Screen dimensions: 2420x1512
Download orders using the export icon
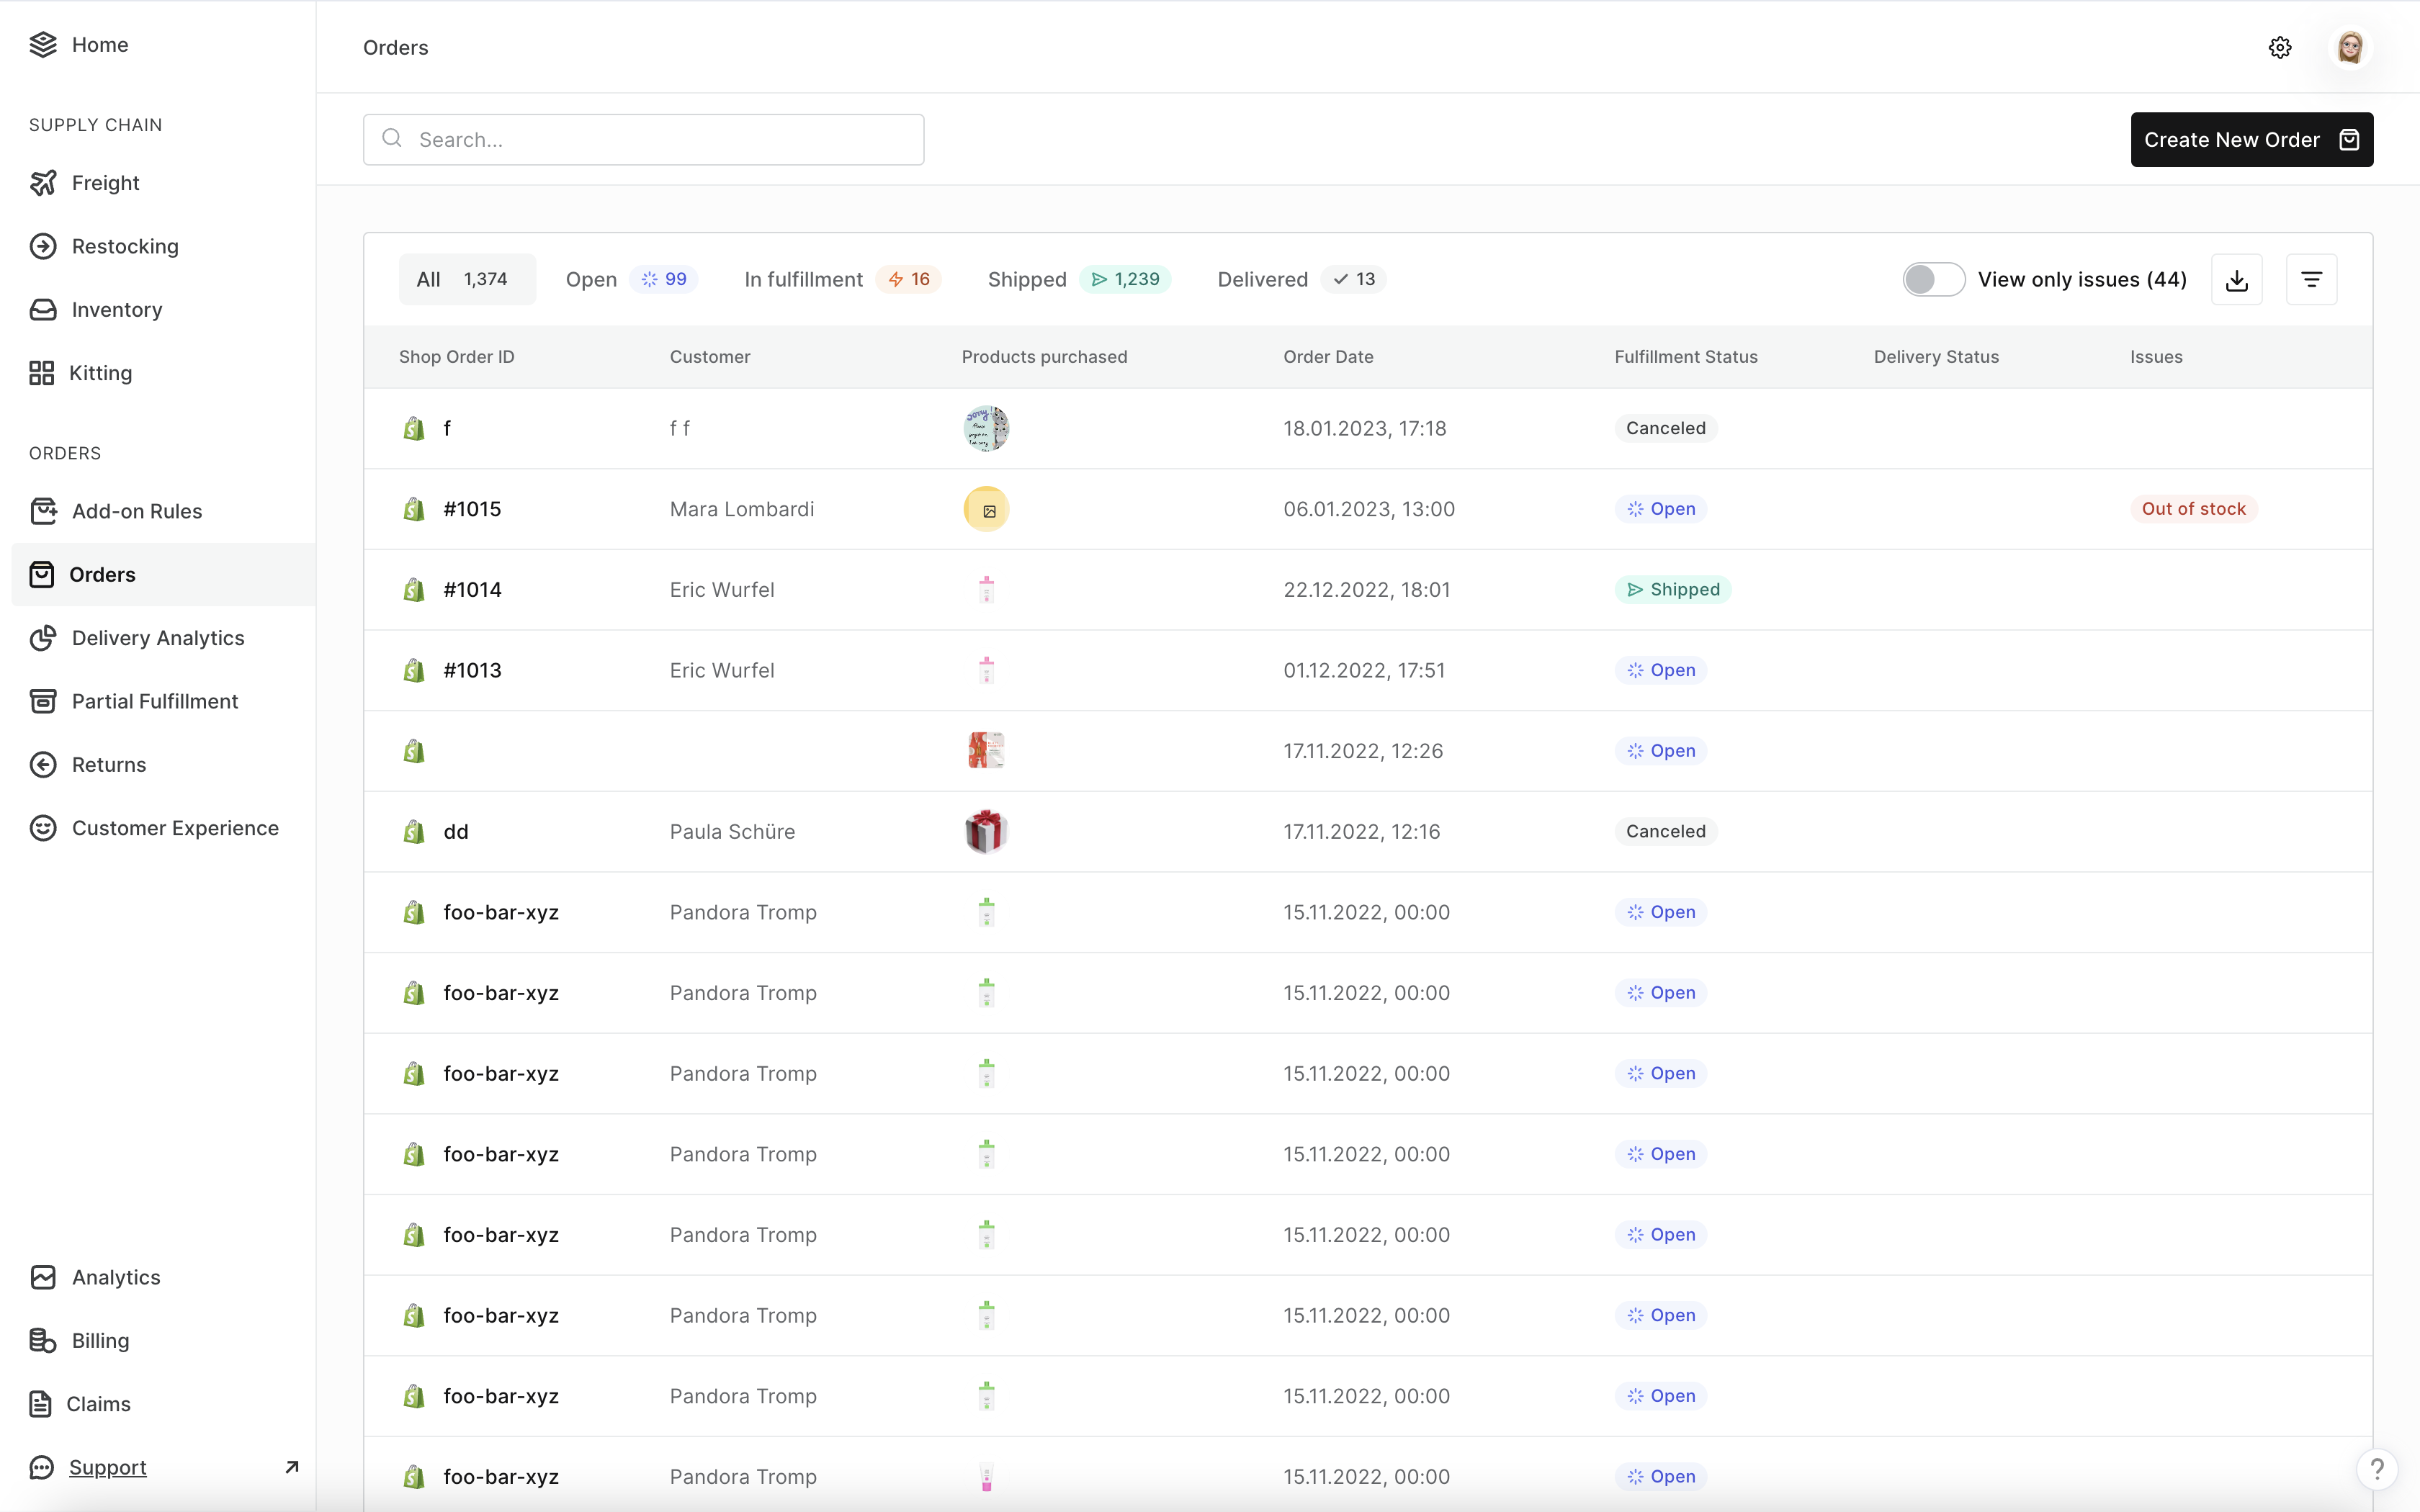(x=2236, y=280)
